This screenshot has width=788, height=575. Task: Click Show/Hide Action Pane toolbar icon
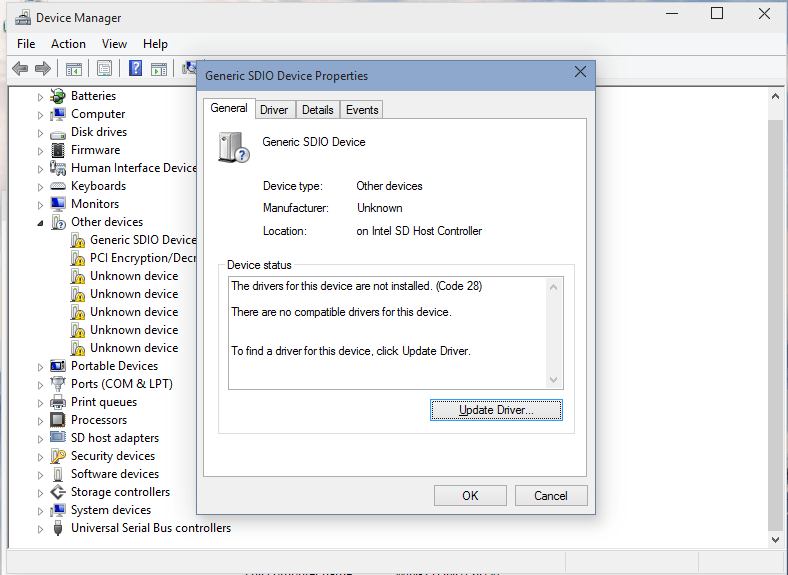[159, 69]
